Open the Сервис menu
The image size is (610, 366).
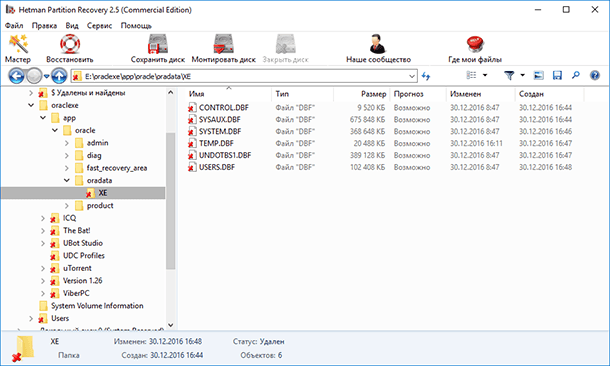coord(99,26)
